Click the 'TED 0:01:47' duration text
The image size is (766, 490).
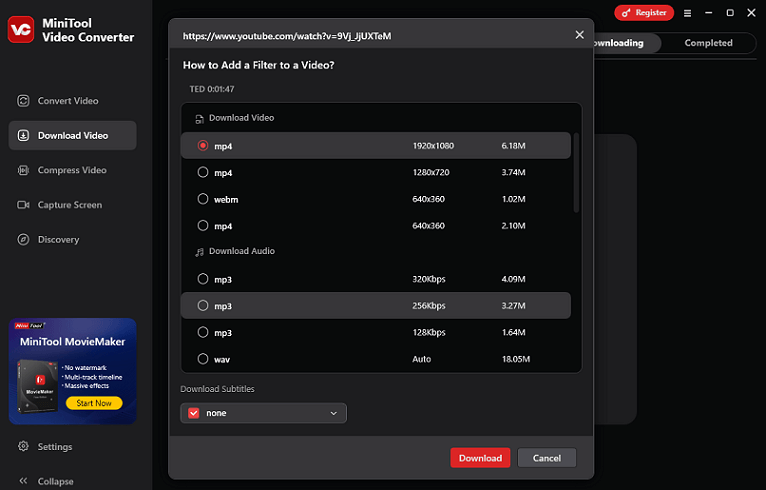[x=212, y=89]
